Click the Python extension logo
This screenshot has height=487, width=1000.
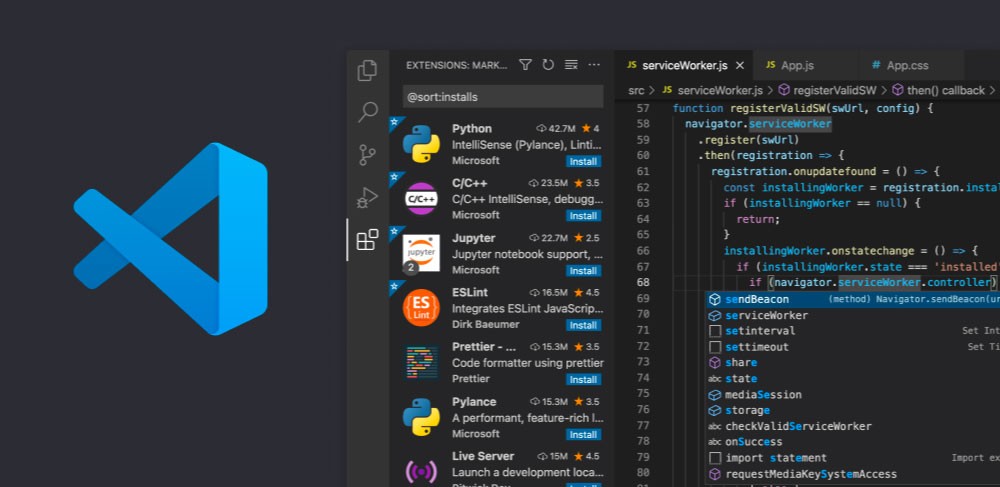coord(421,144)
